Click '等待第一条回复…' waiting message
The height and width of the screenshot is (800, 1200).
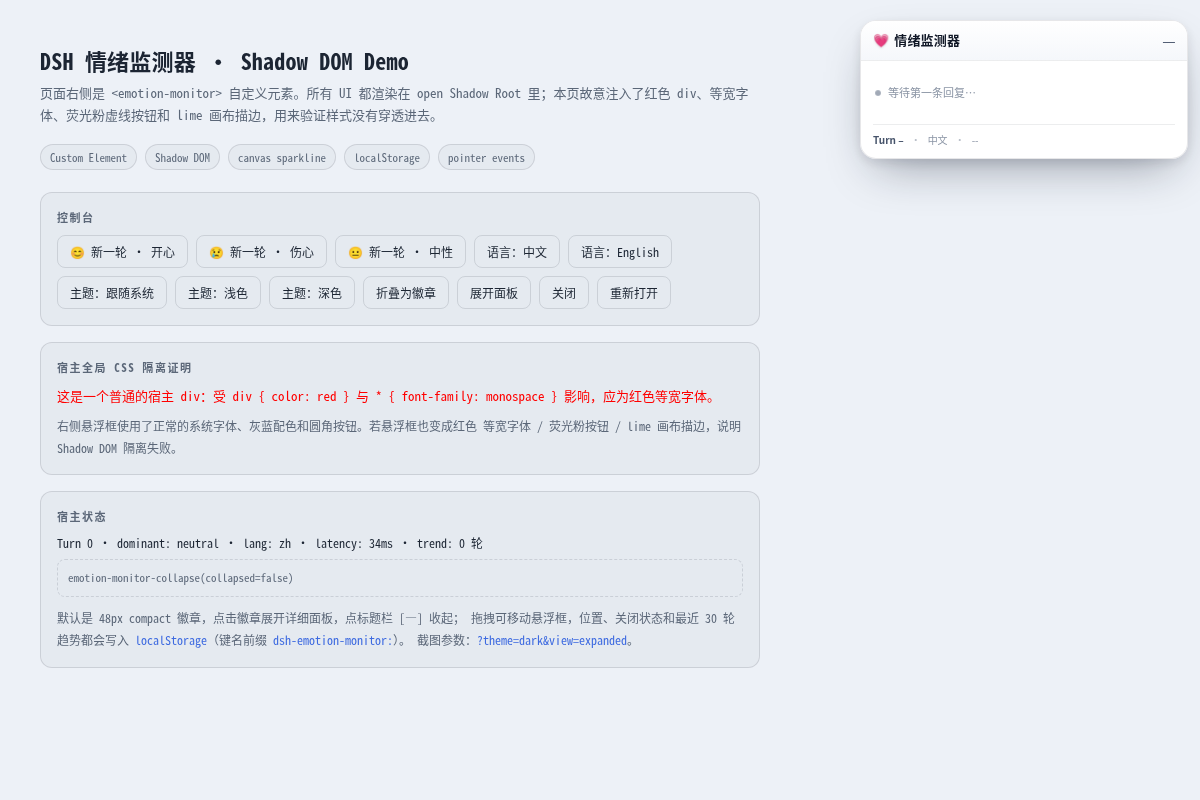click(932, 93)
